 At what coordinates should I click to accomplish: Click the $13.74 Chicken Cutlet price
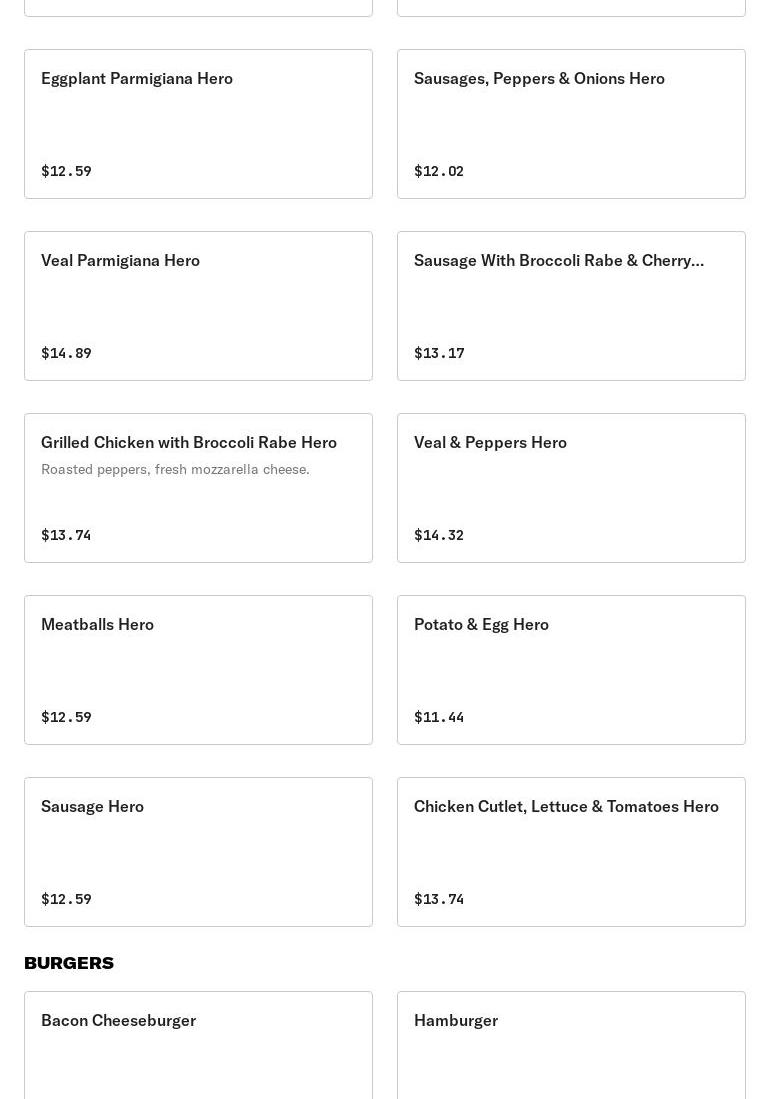click(x=439, y=899)
